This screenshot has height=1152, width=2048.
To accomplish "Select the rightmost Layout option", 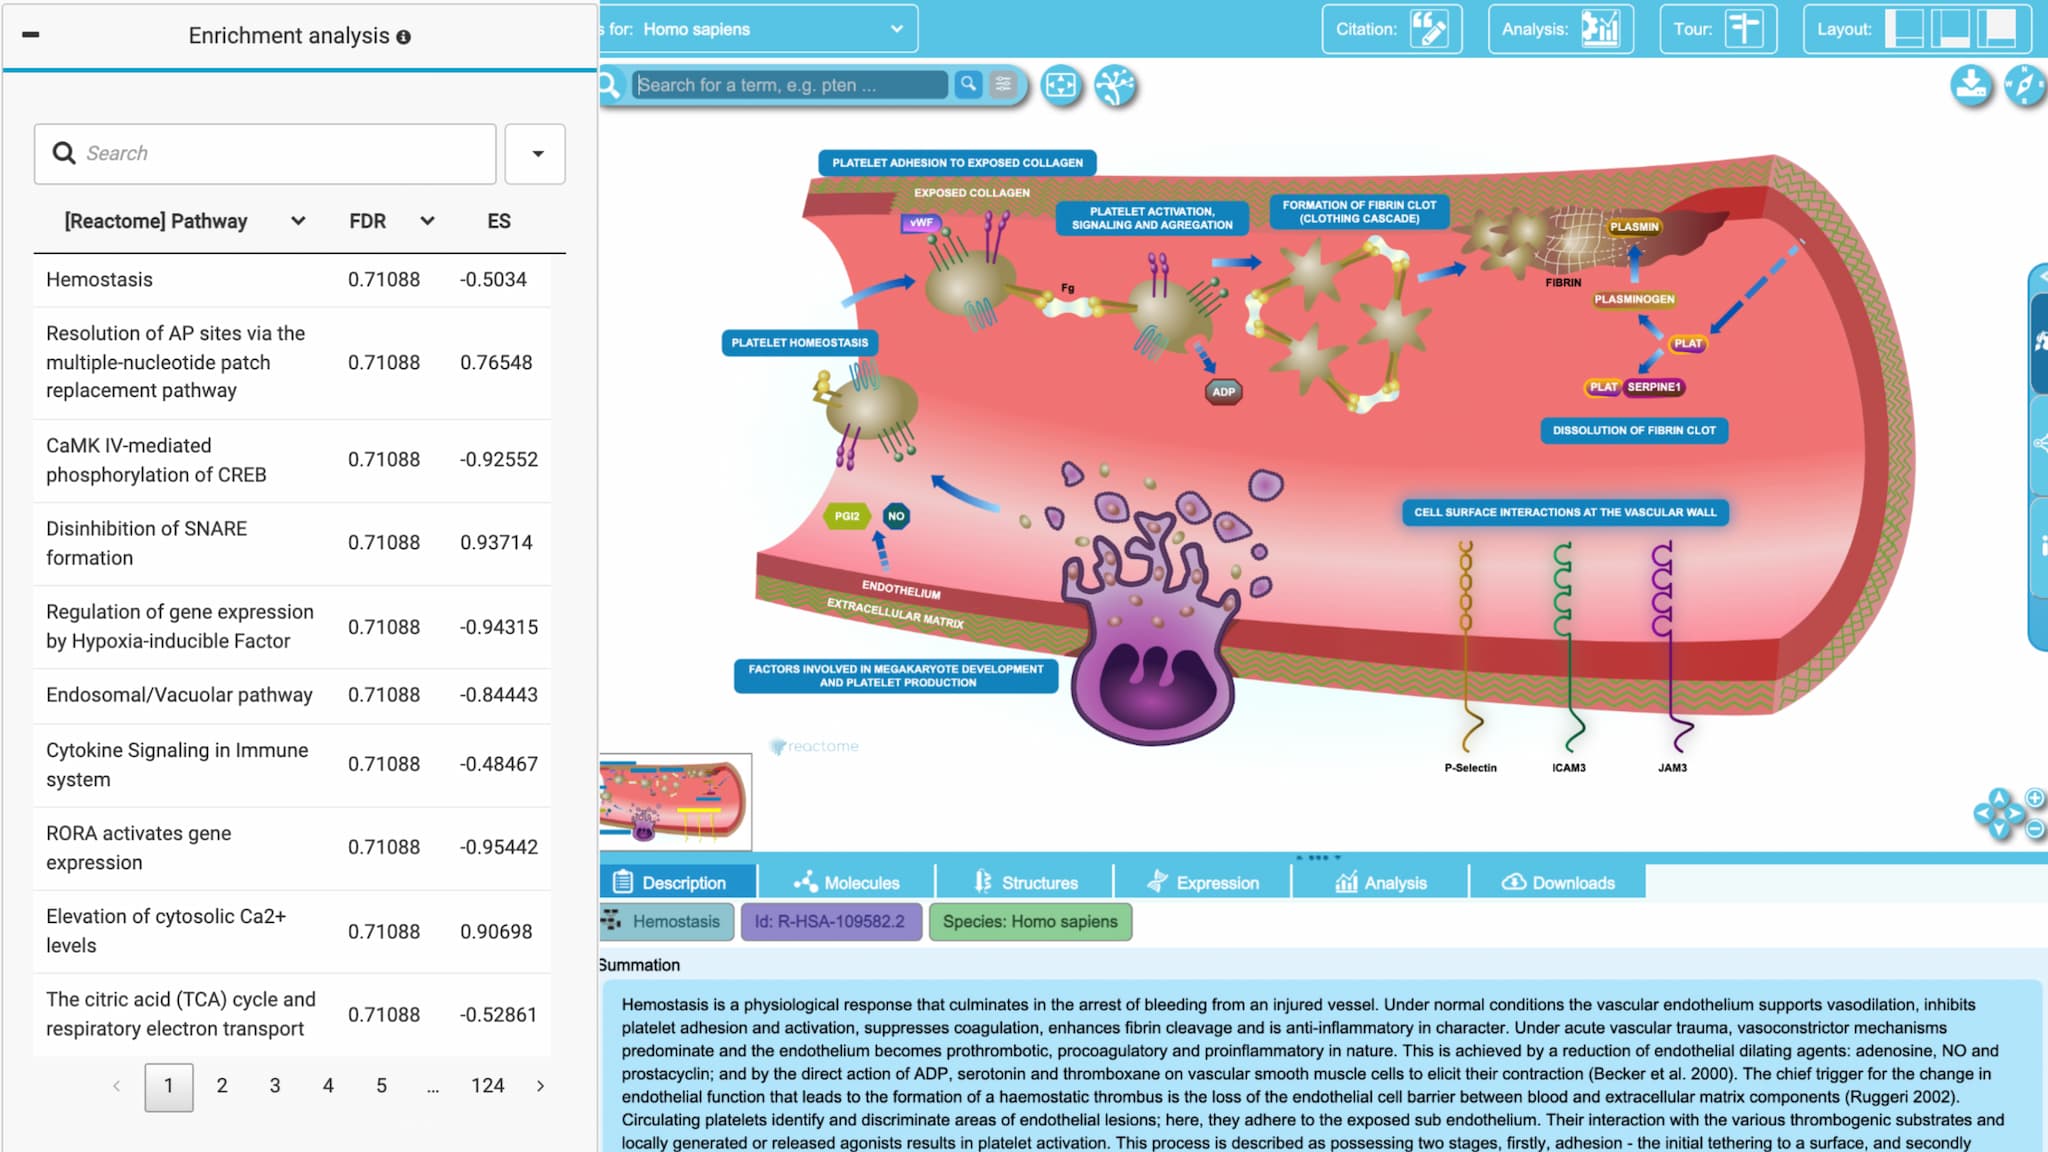I will pyautogui.click(x=1997, y=29).
